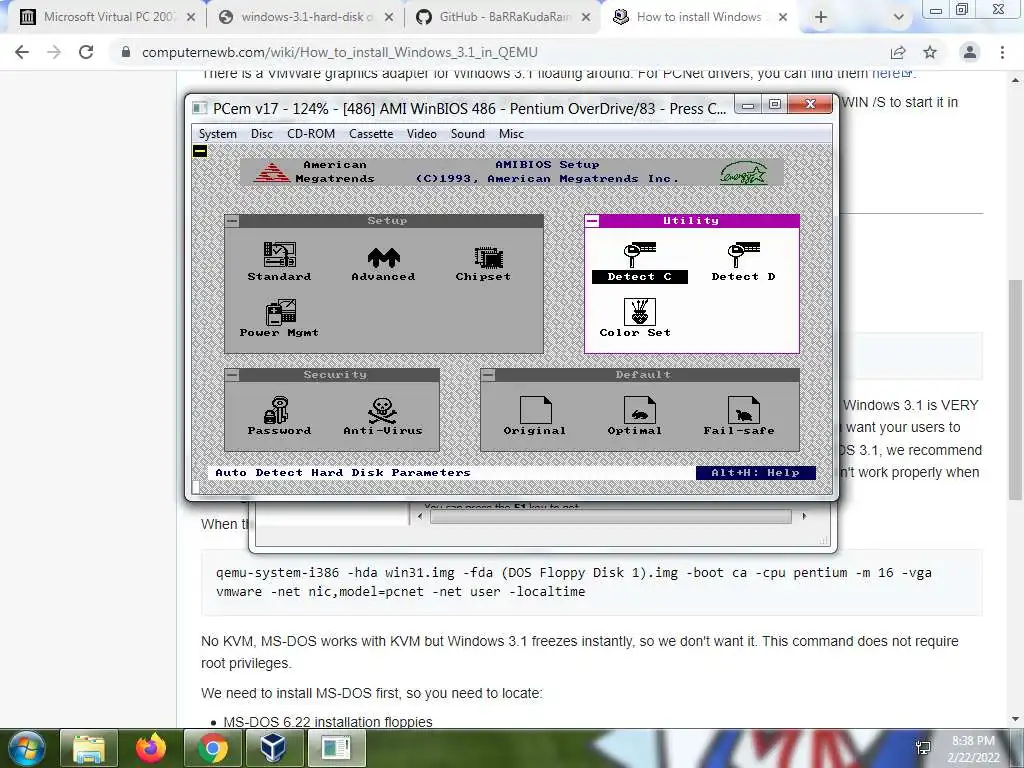Click the network tray icon
Screen dimensions: 1024x768
(x=923, y=749)
